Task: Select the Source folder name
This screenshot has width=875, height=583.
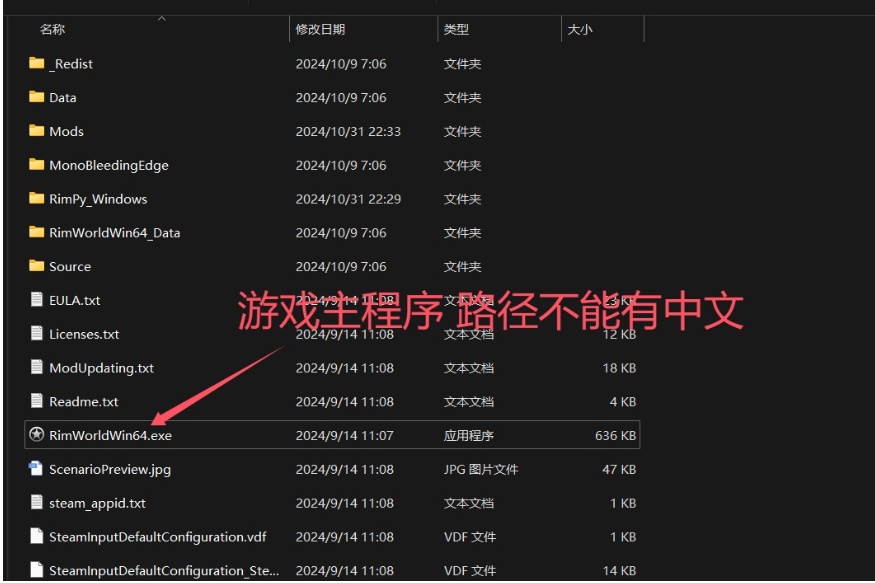Action: 70,266
